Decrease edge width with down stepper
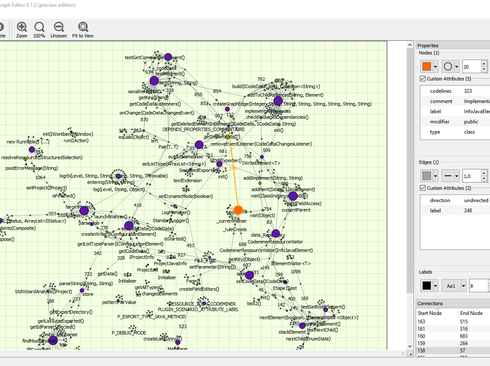490x366 pixels. pyautogui.click(x=484, y=178)
